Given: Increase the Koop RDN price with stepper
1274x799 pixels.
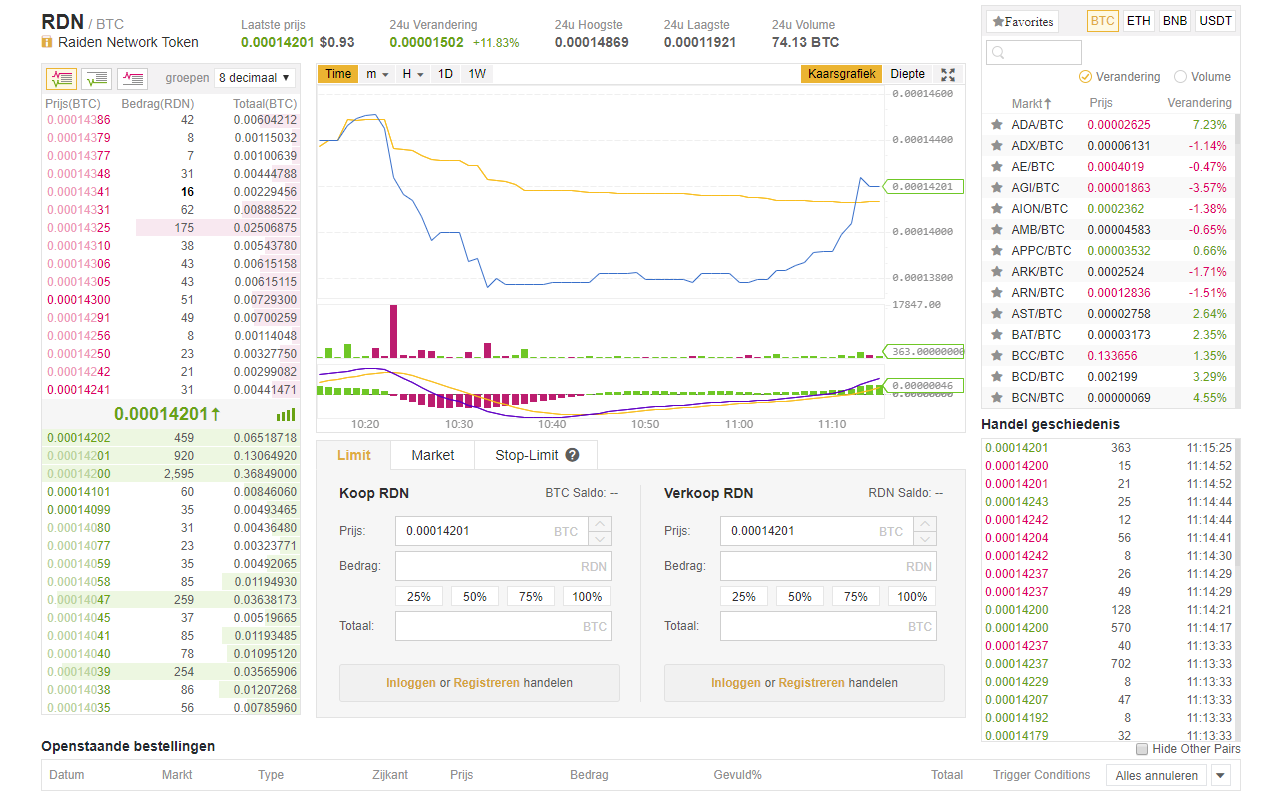Looking at the screenshot, I should tap(599, 524).
